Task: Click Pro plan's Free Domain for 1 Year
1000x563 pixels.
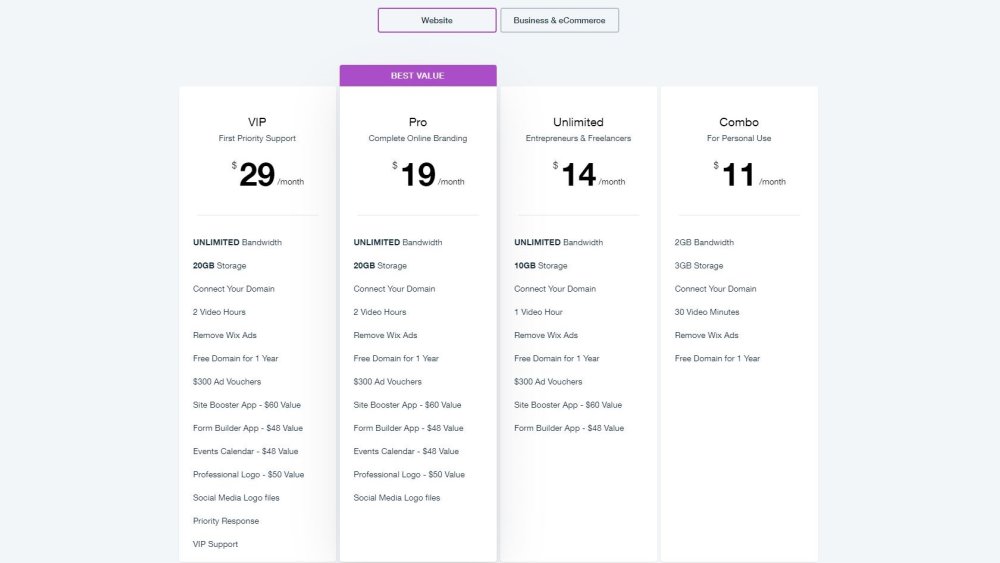Action: point(396,358)
